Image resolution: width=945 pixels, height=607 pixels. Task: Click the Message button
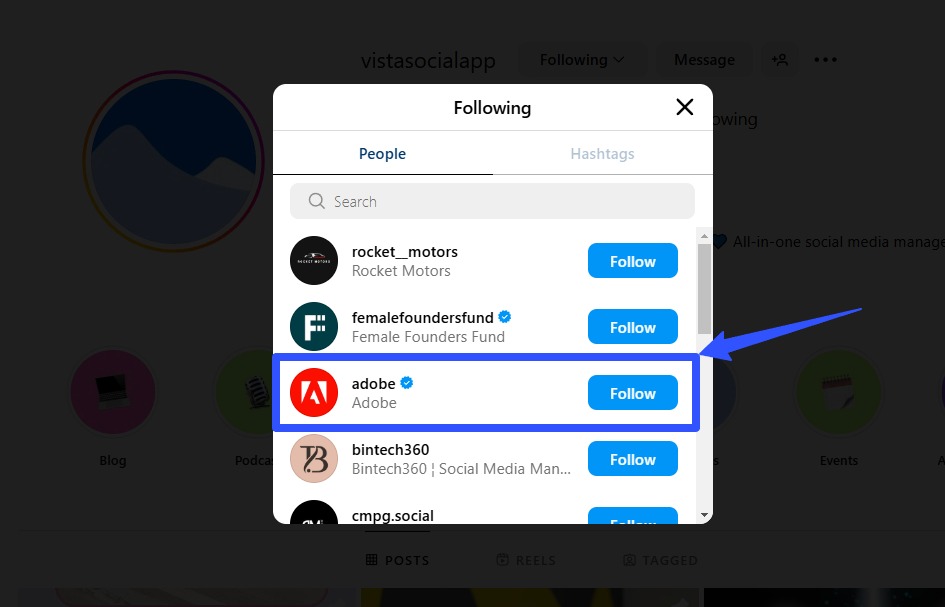[704, 59]
